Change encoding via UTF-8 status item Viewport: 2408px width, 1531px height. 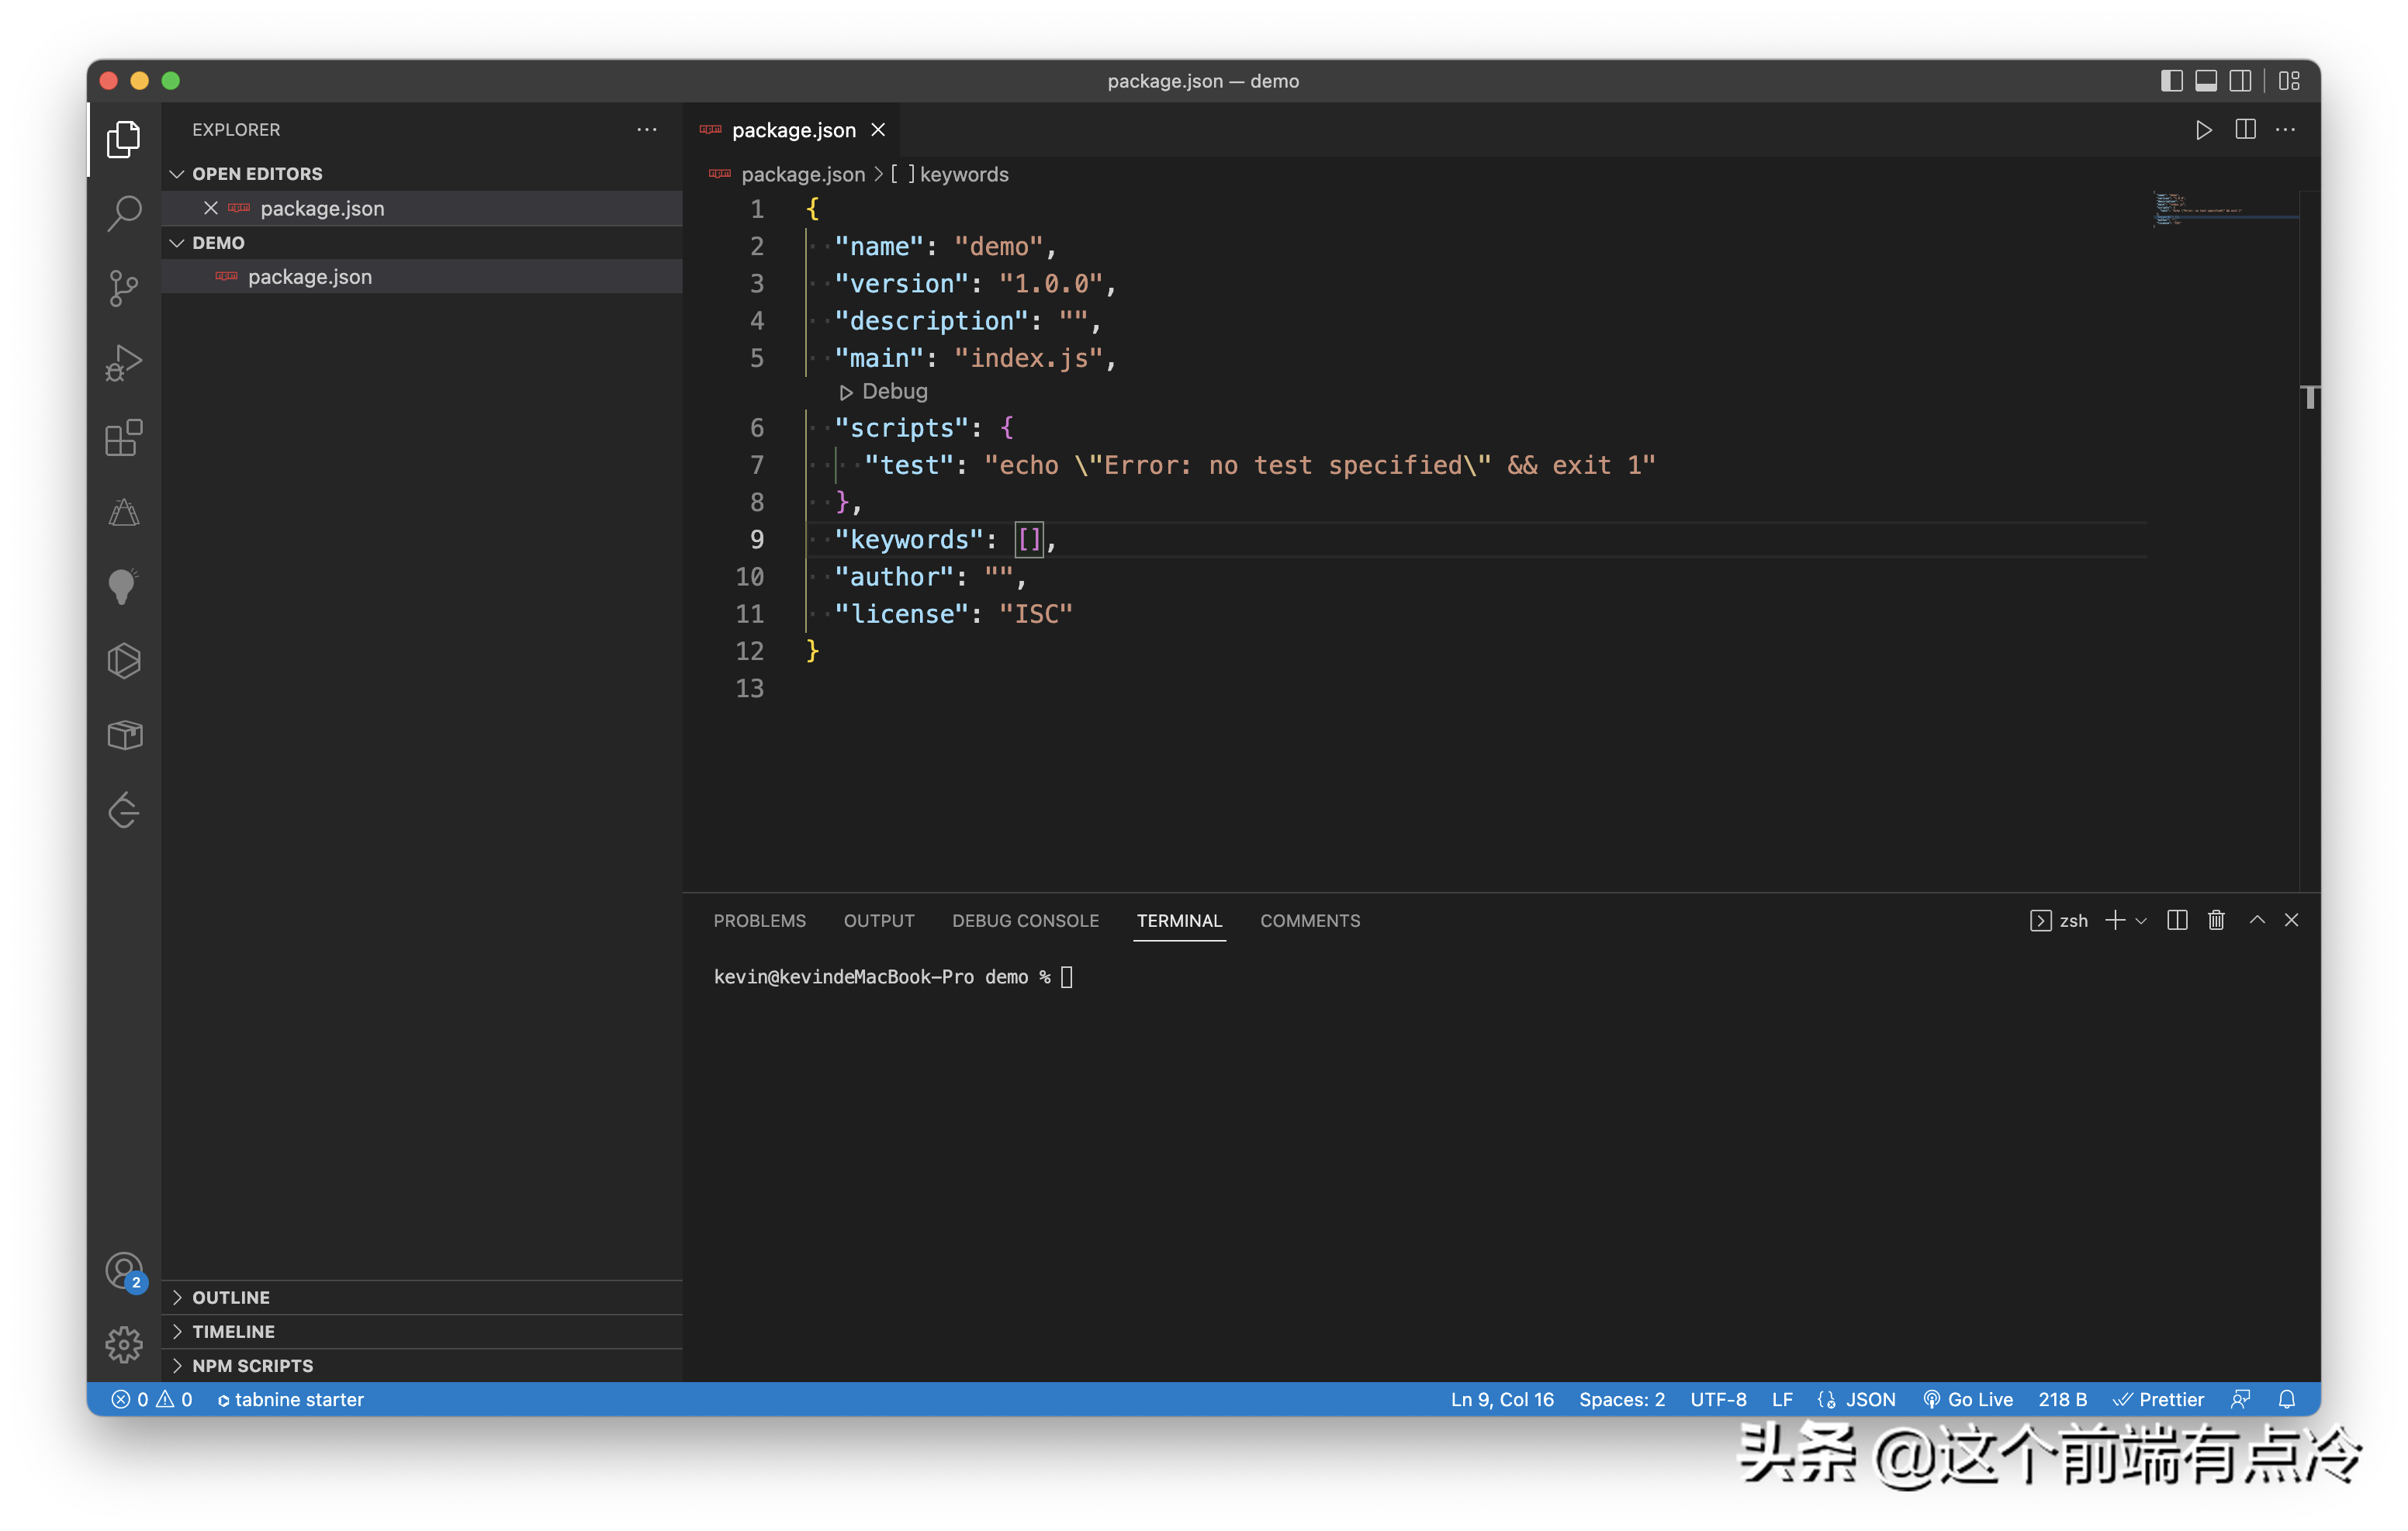(1718, 1399)
